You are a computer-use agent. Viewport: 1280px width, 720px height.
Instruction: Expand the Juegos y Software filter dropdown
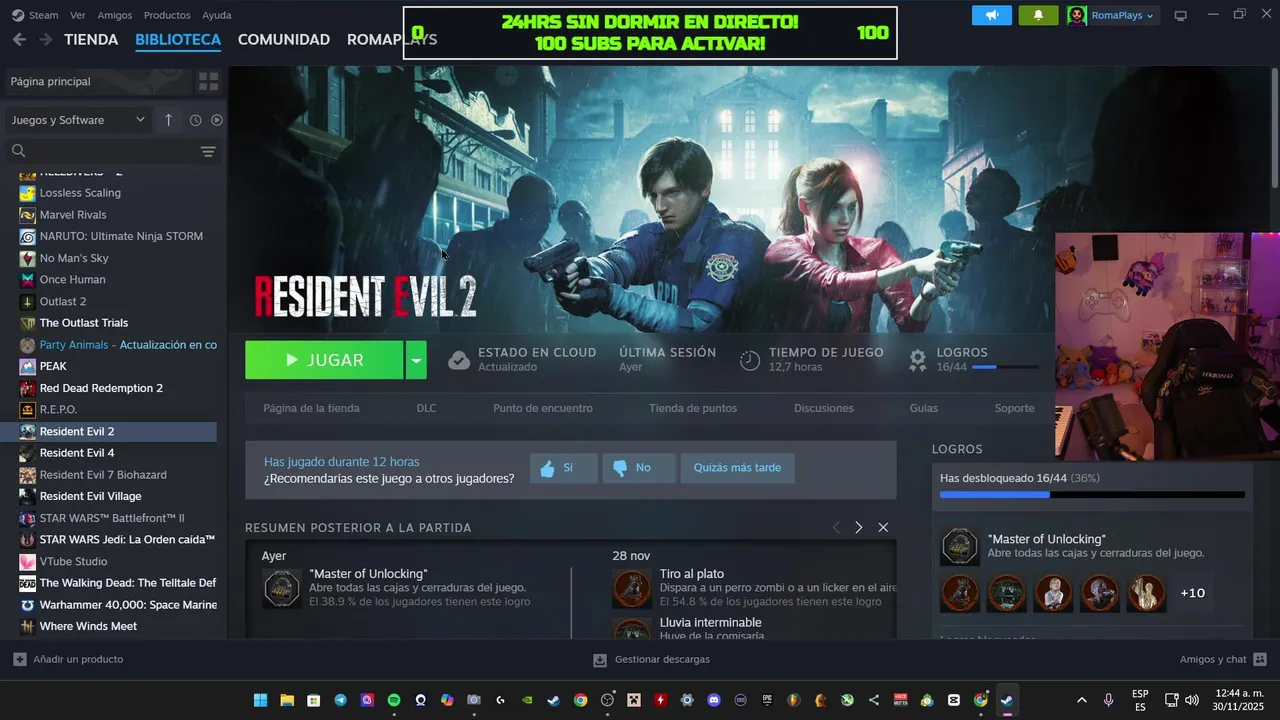78,120
